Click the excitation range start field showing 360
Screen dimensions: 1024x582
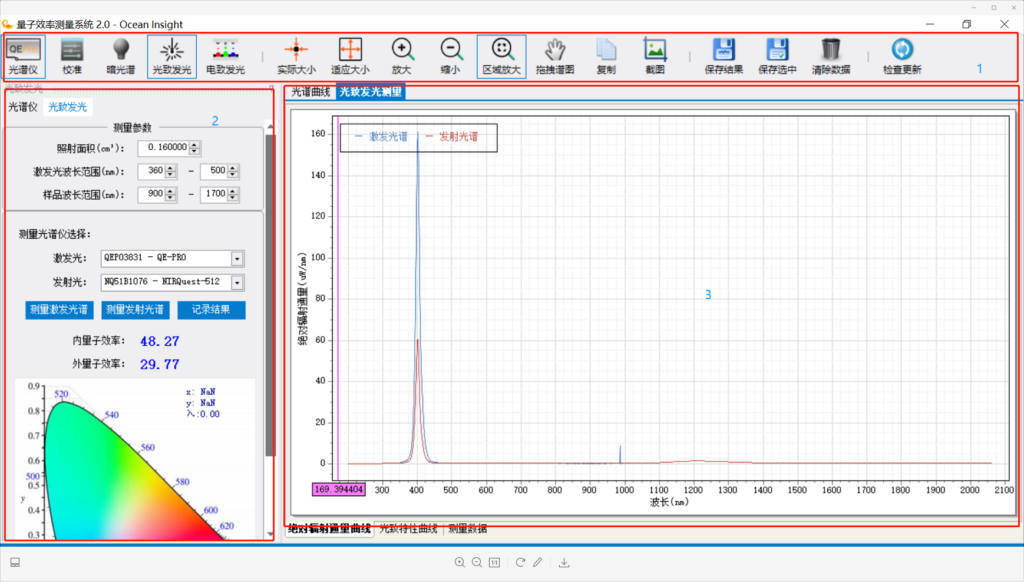coord(152,171)
